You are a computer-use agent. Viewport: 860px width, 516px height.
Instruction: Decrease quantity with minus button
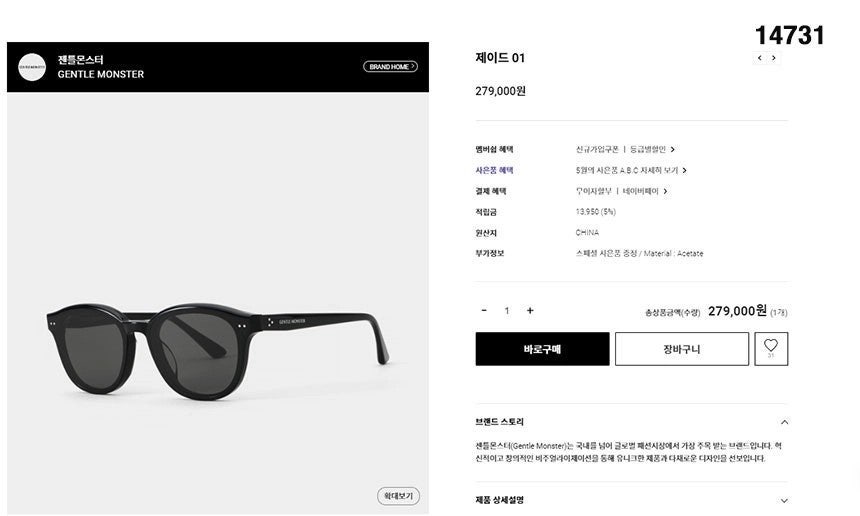(x=484, y=310)
